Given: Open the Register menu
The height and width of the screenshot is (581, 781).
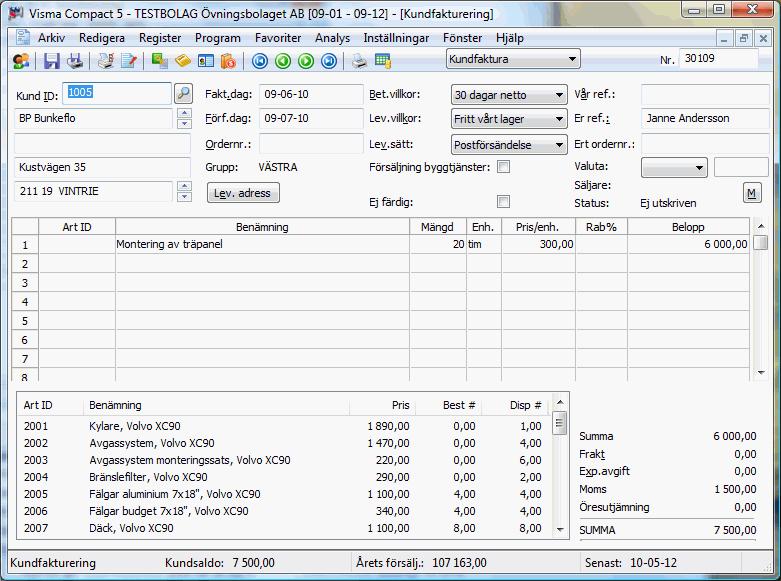Looking at the screenshot, I should click(x=160, y=38).
